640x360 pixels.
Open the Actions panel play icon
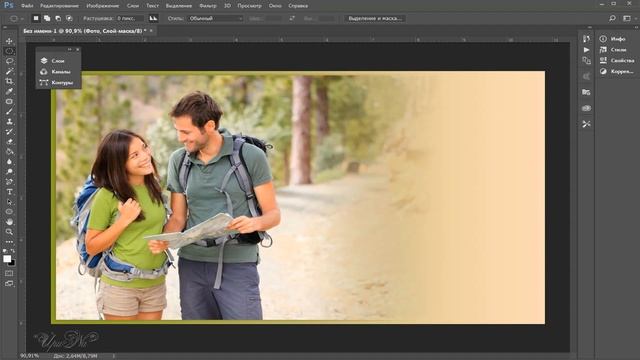click(586, 50)
